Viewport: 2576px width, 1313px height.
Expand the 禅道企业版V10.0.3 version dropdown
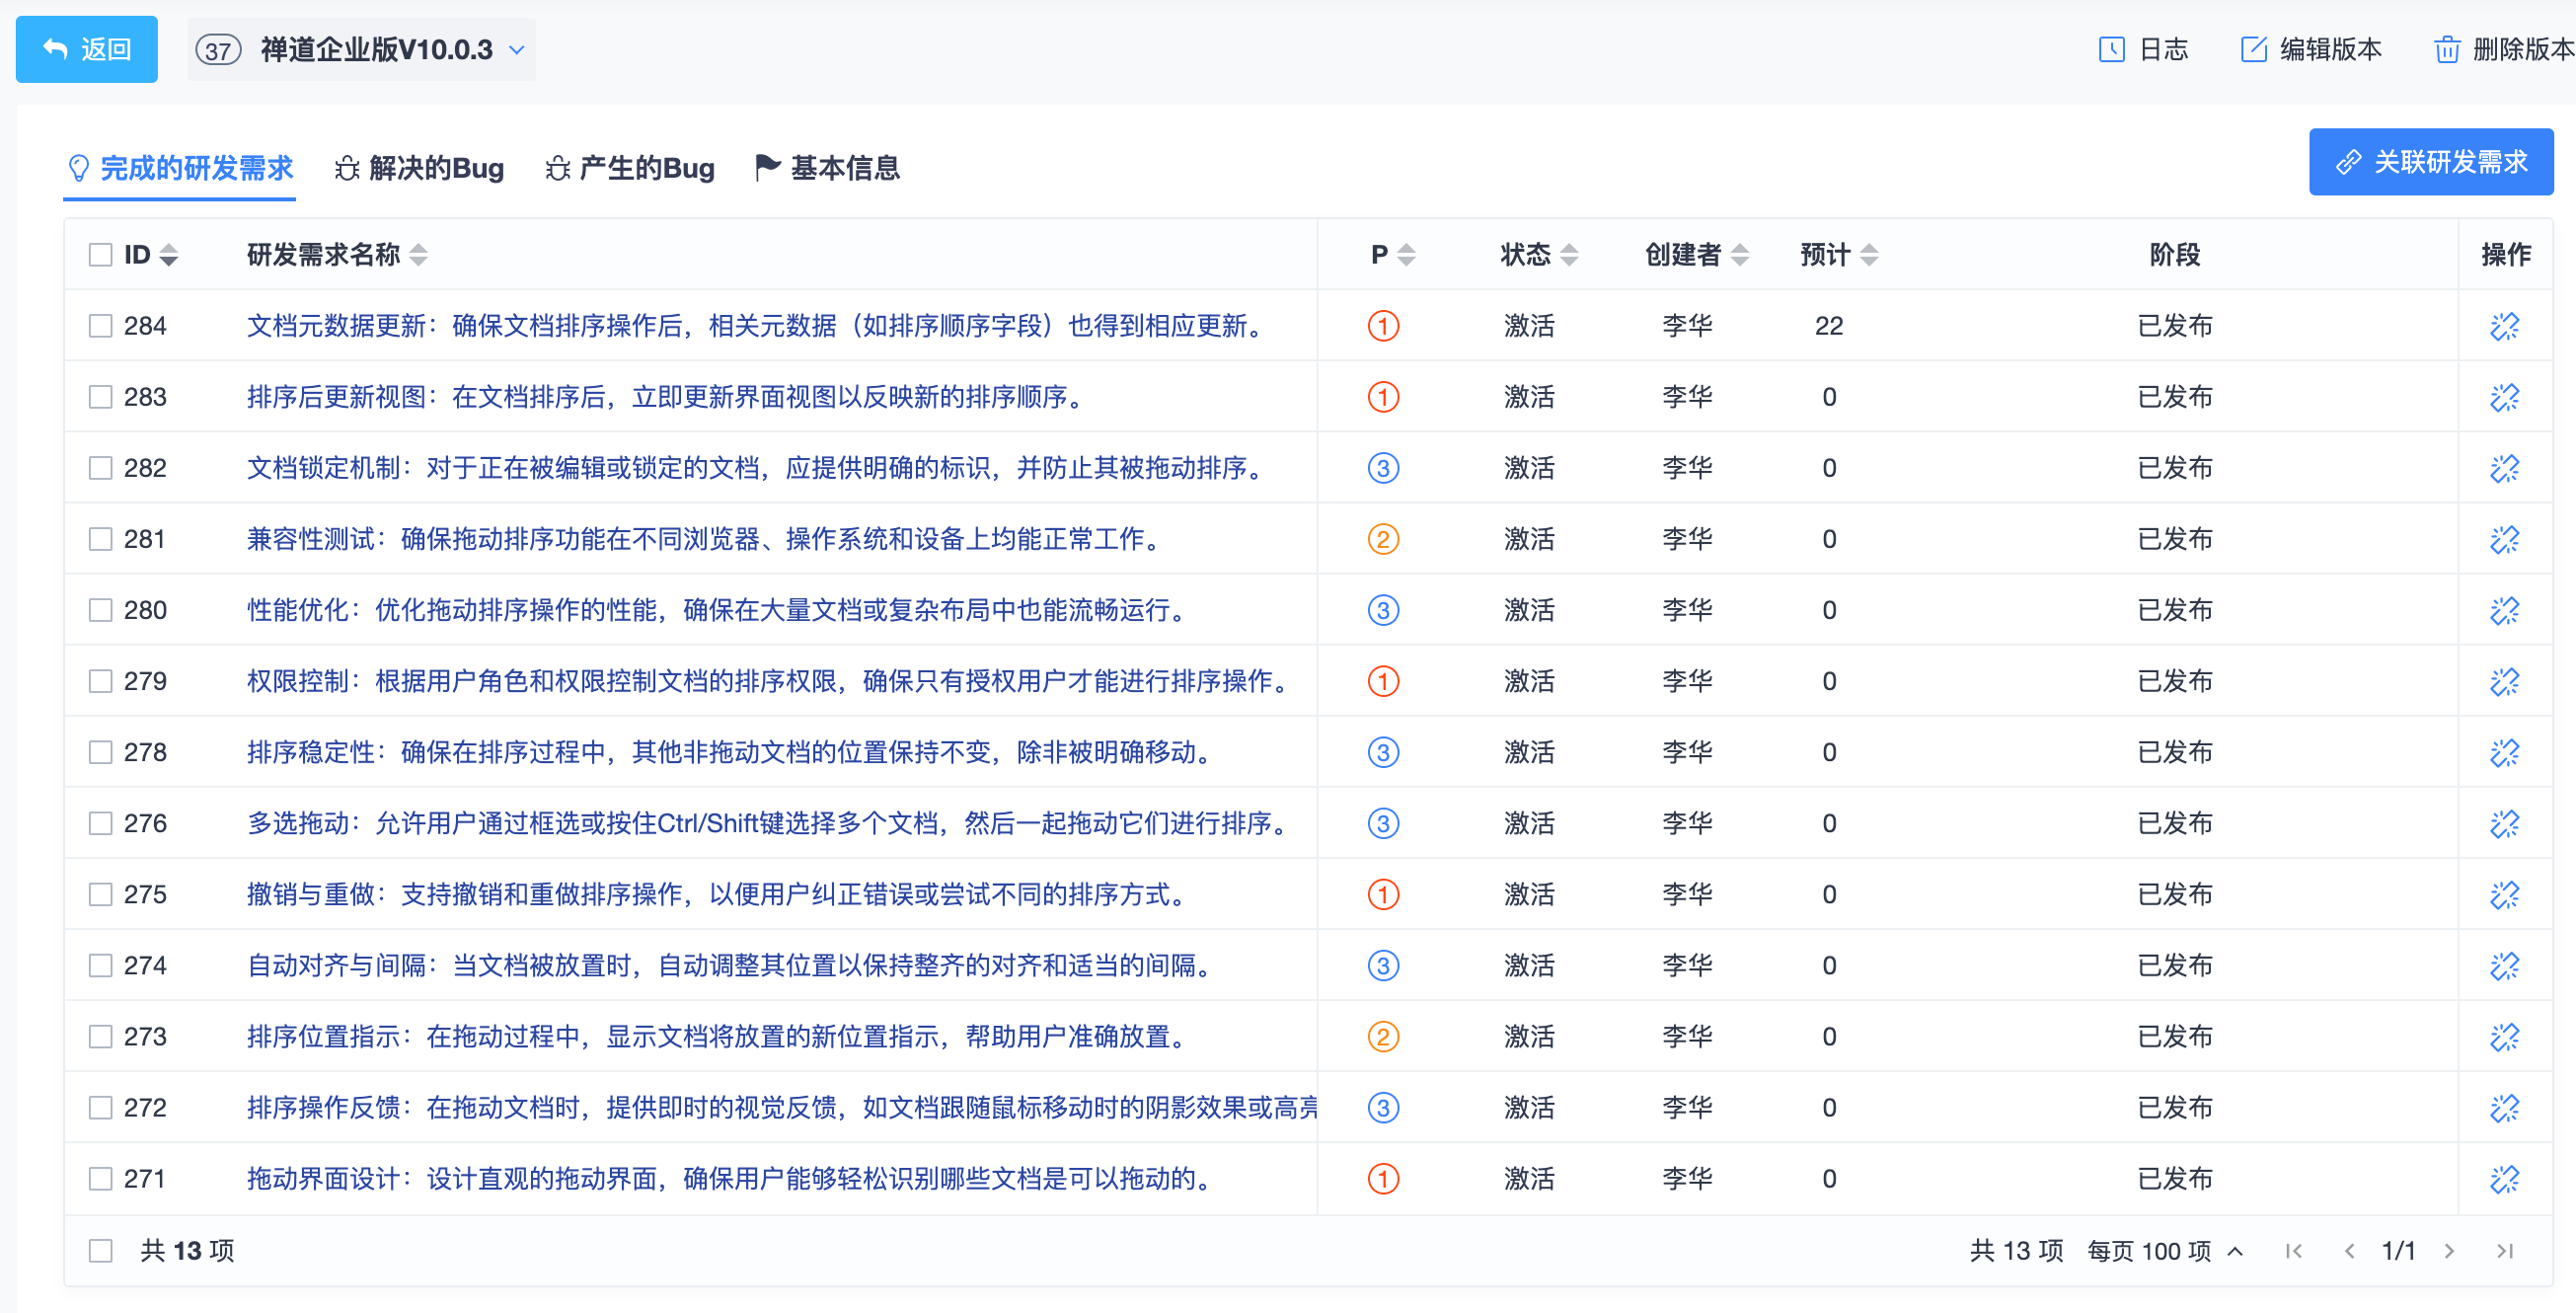click(x=517, y=49)
